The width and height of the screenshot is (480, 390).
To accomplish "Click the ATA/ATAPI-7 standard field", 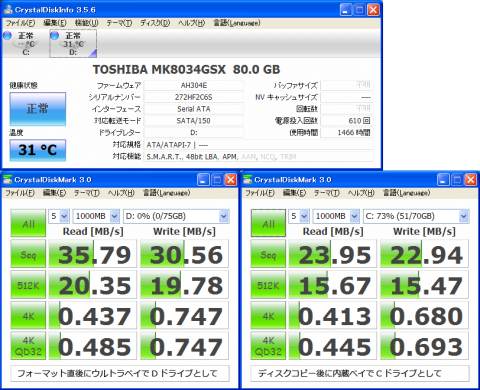I will [x=259, y=145].
